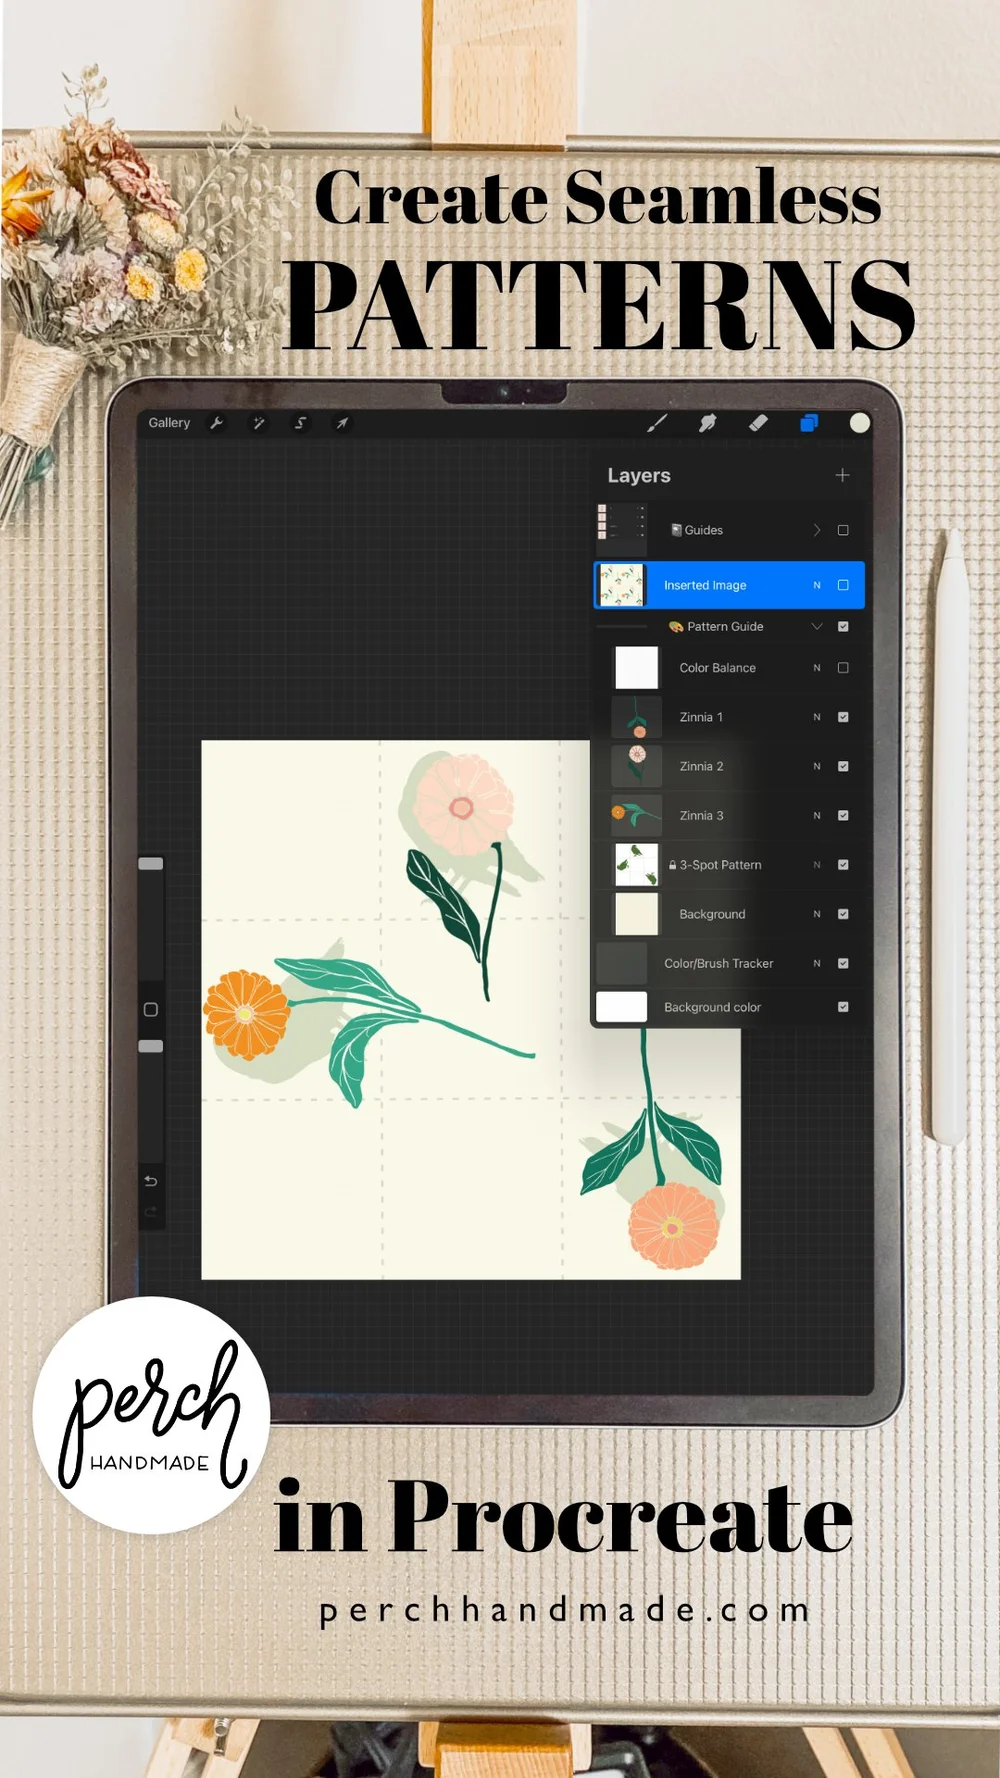Image resolution: width=1000 pixels, height=1778 pixels.
Task: Open blend mode N of Color/Brush Tracker
Action: pyautogui.click(x=817, y=963)
